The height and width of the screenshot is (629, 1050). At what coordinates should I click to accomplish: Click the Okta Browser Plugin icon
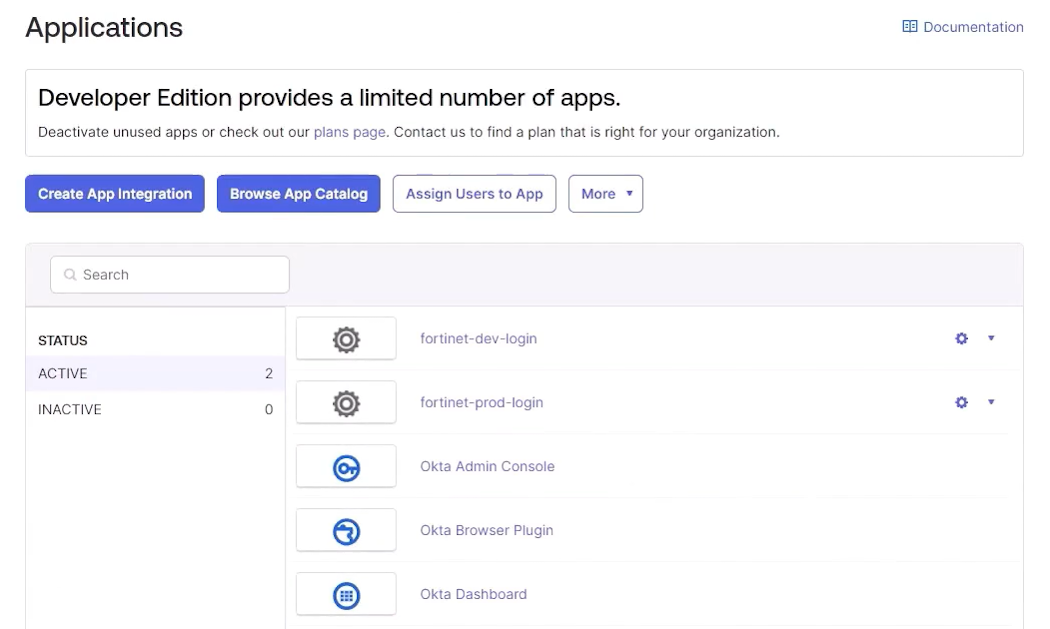coord(346,532)
